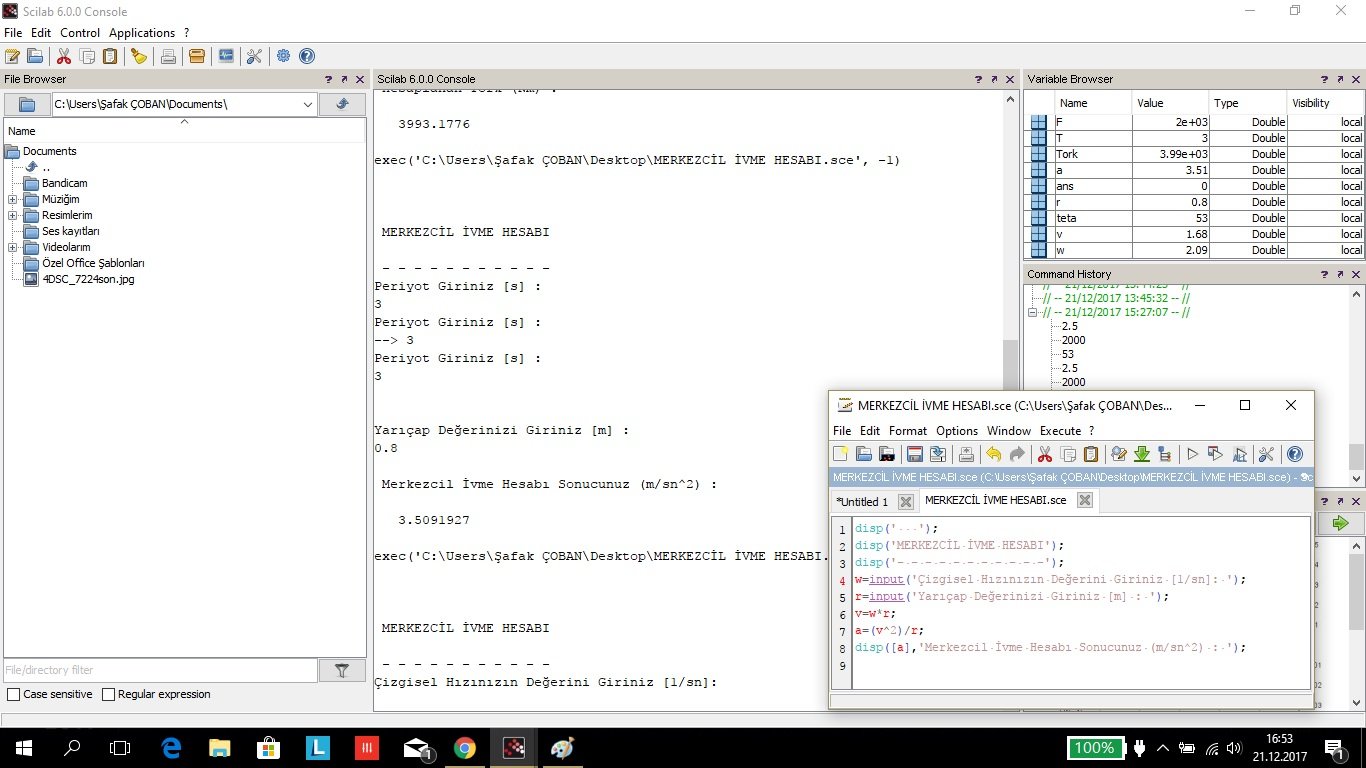Click the Value column header in Variable Browser
The height and width of the screenshot is (768, 1366).
[1170, 103]
